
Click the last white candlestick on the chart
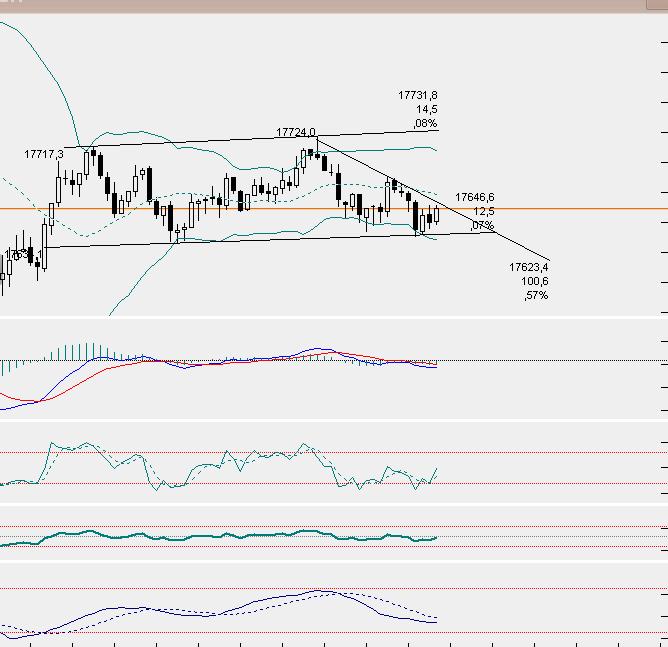(x=437, y=214)
